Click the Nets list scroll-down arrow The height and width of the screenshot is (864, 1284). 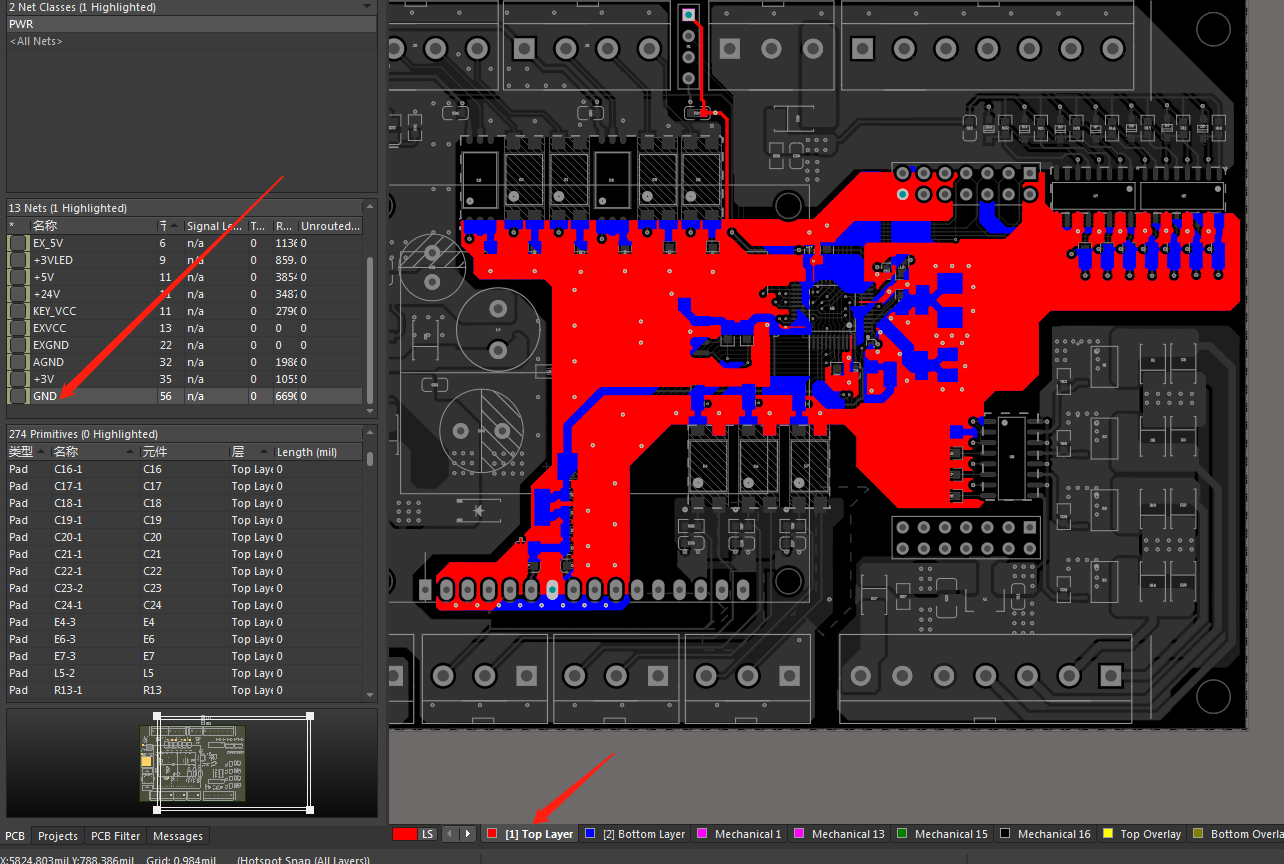point(371,411)
